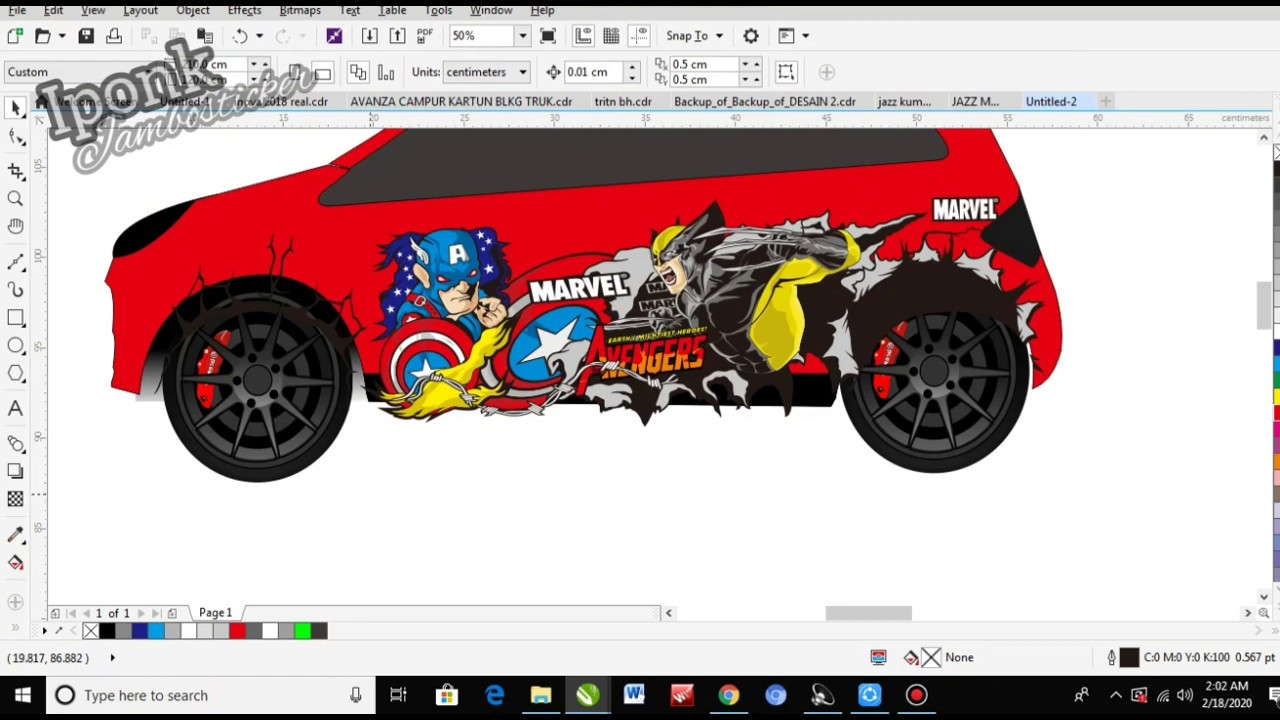
Task: Click the Print icon
Action: [x=114, y=36]
